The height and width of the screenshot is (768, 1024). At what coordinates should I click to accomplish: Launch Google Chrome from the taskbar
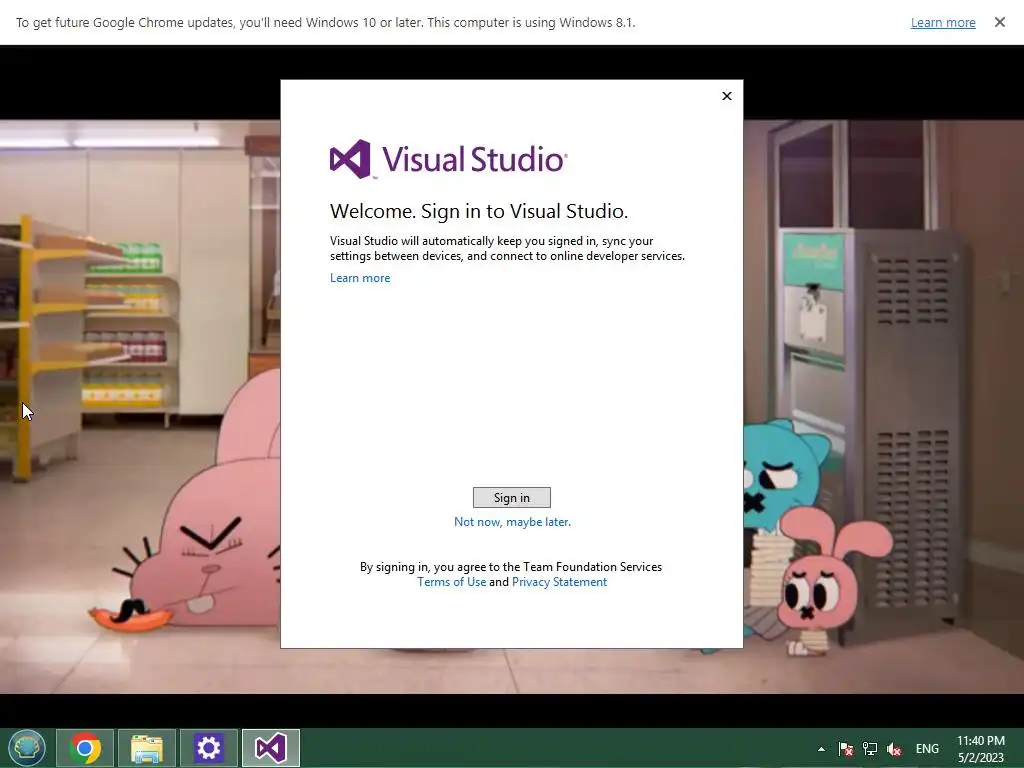tap(85, 748)
